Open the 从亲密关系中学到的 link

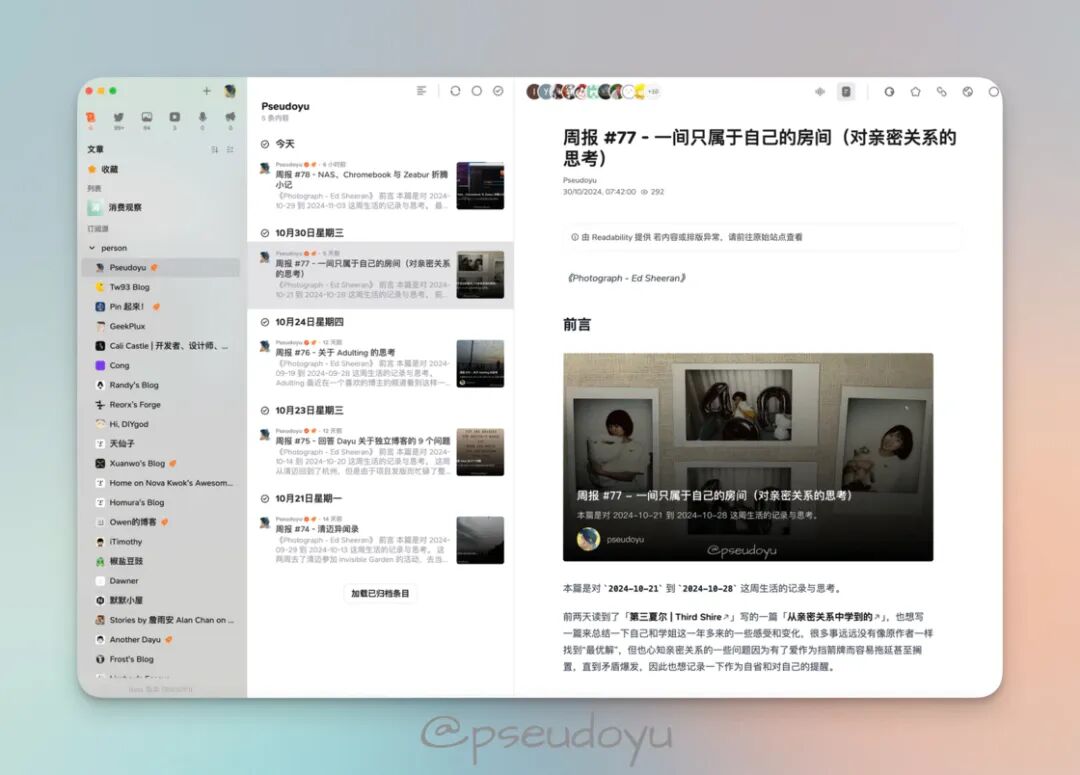[x=833, y=617]
